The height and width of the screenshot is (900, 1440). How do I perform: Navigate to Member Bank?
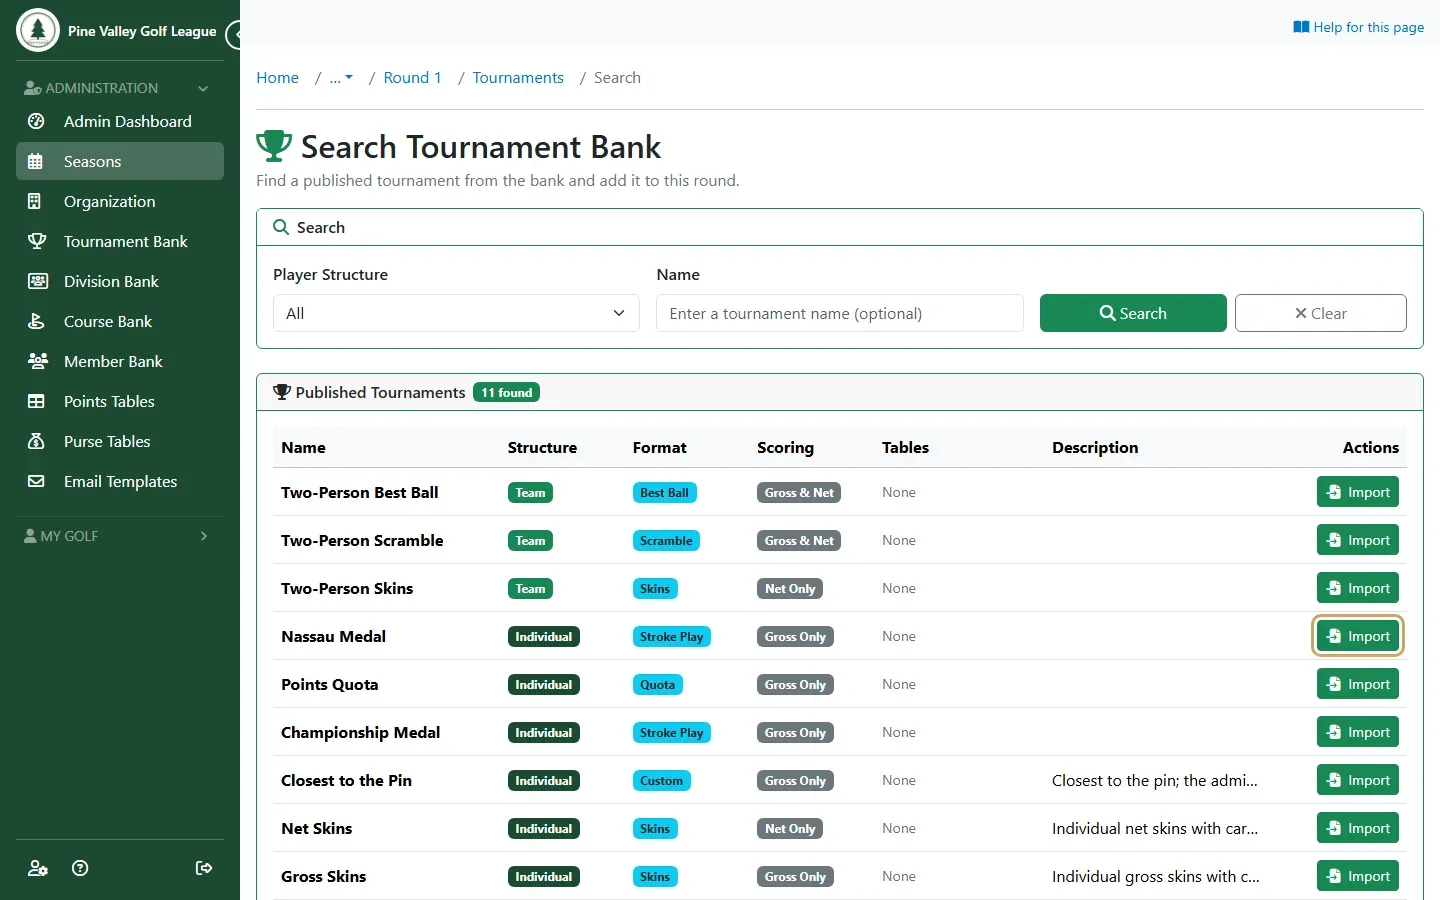click(120, 361)
